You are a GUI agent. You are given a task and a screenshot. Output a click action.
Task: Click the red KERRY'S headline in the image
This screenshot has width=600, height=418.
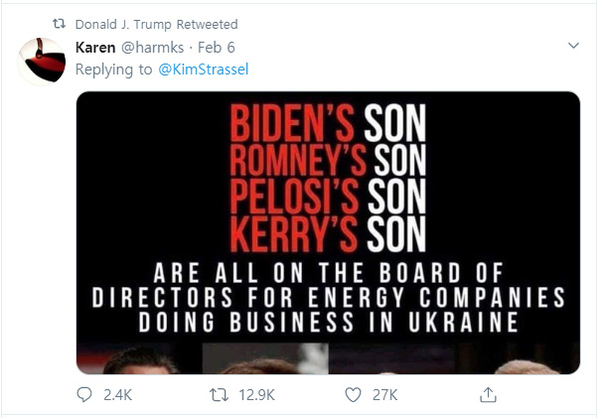(x=294, y=234)
